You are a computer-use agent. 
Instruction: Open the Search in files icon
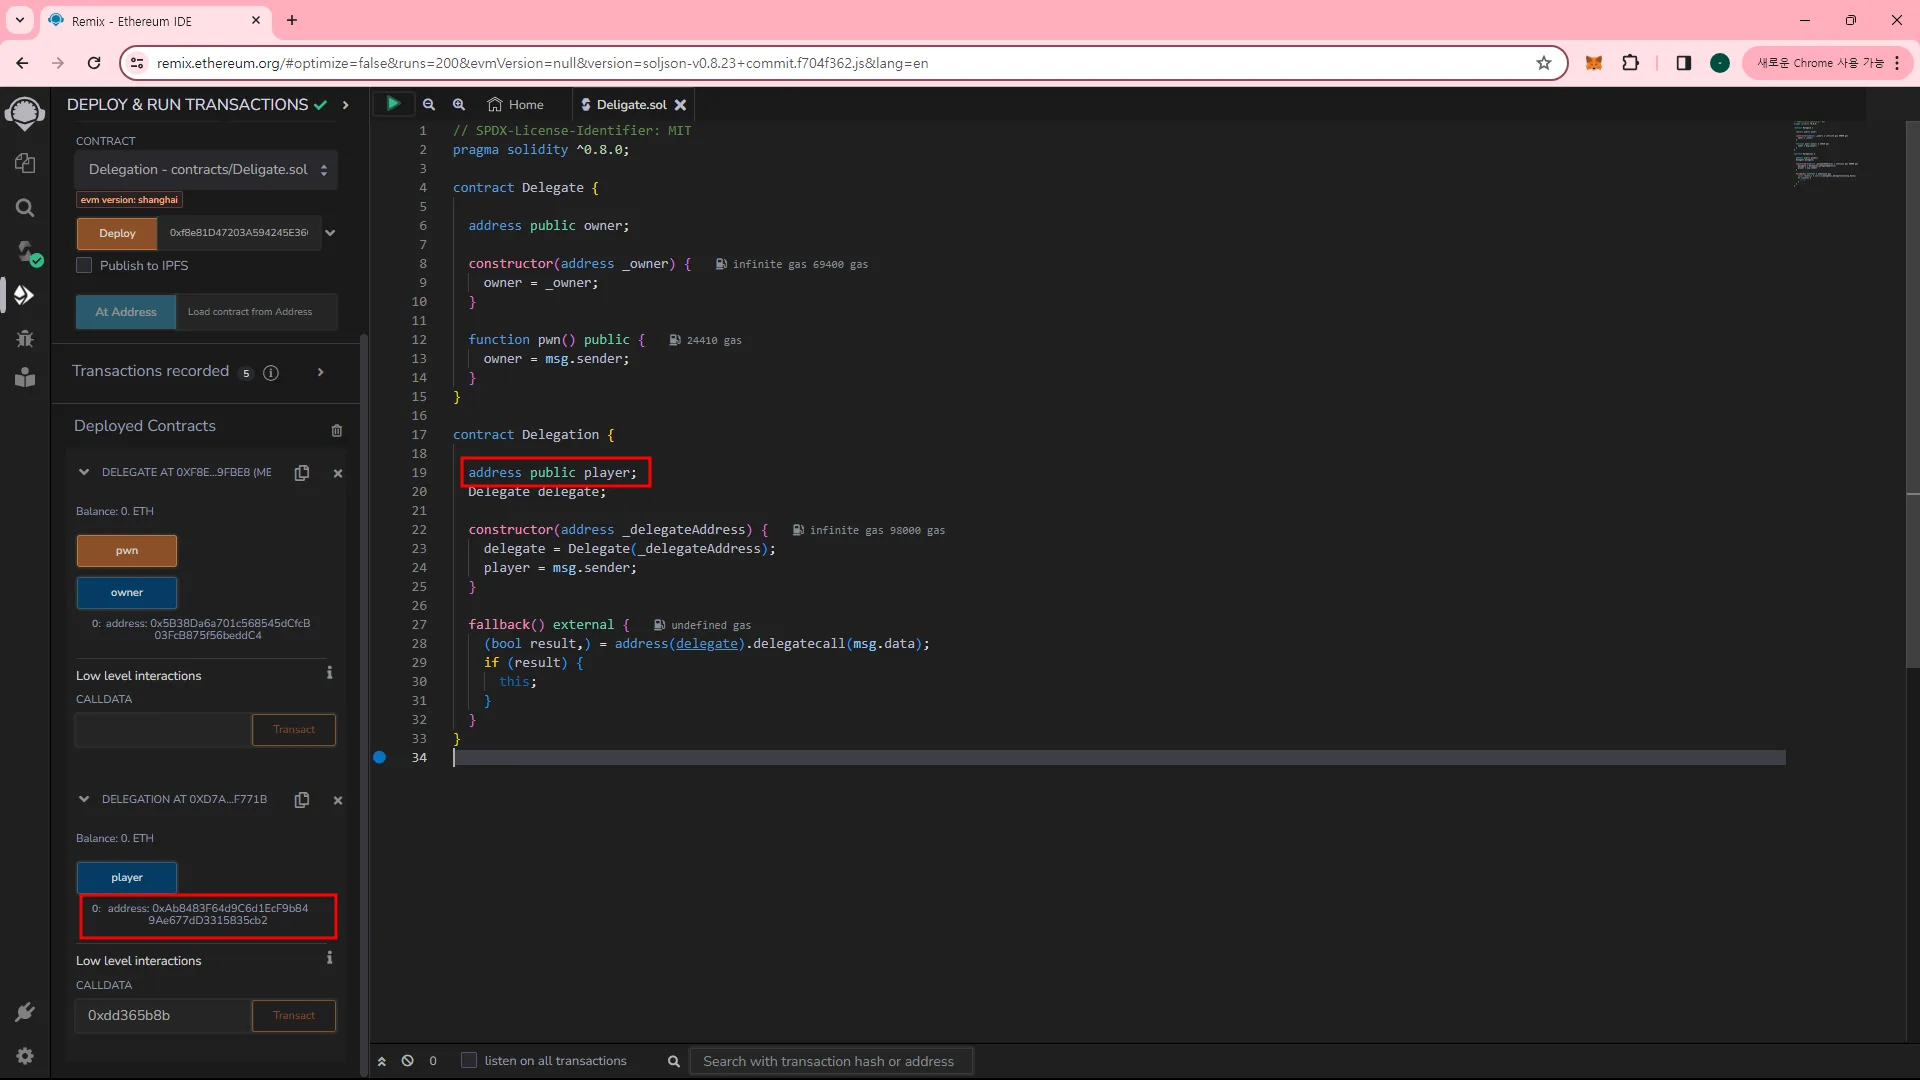tap(25, 207)
